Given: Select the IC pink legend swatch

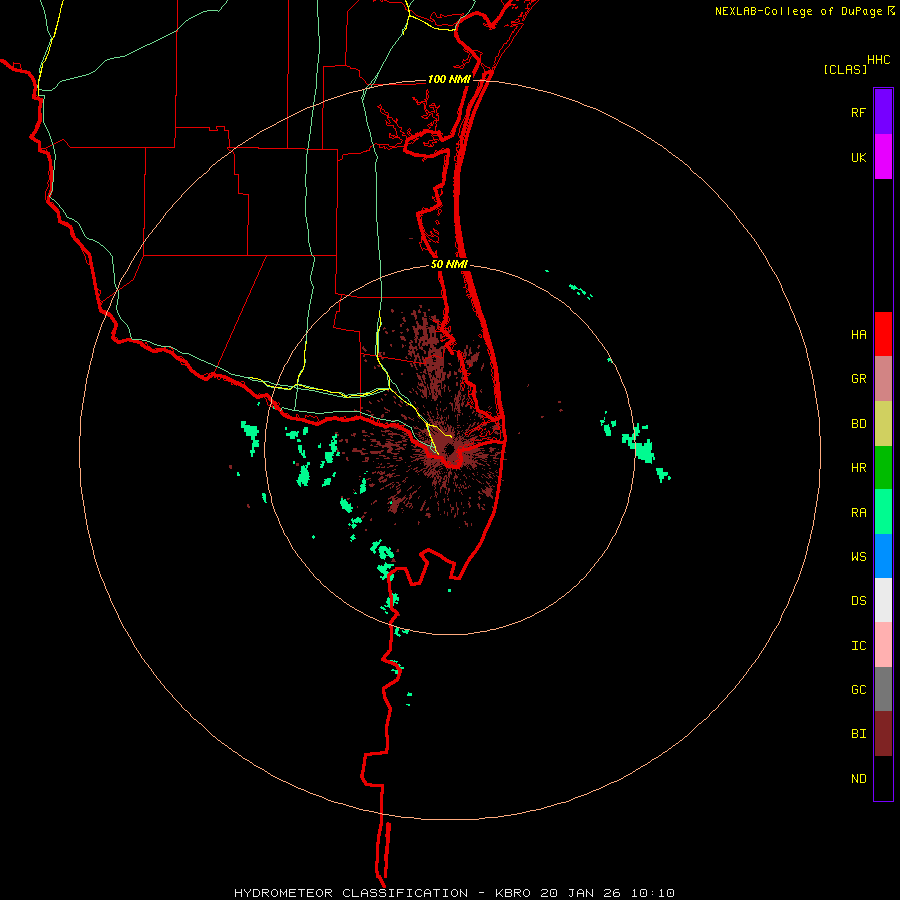Looking at the screenshot, I should tap(883, 645).
